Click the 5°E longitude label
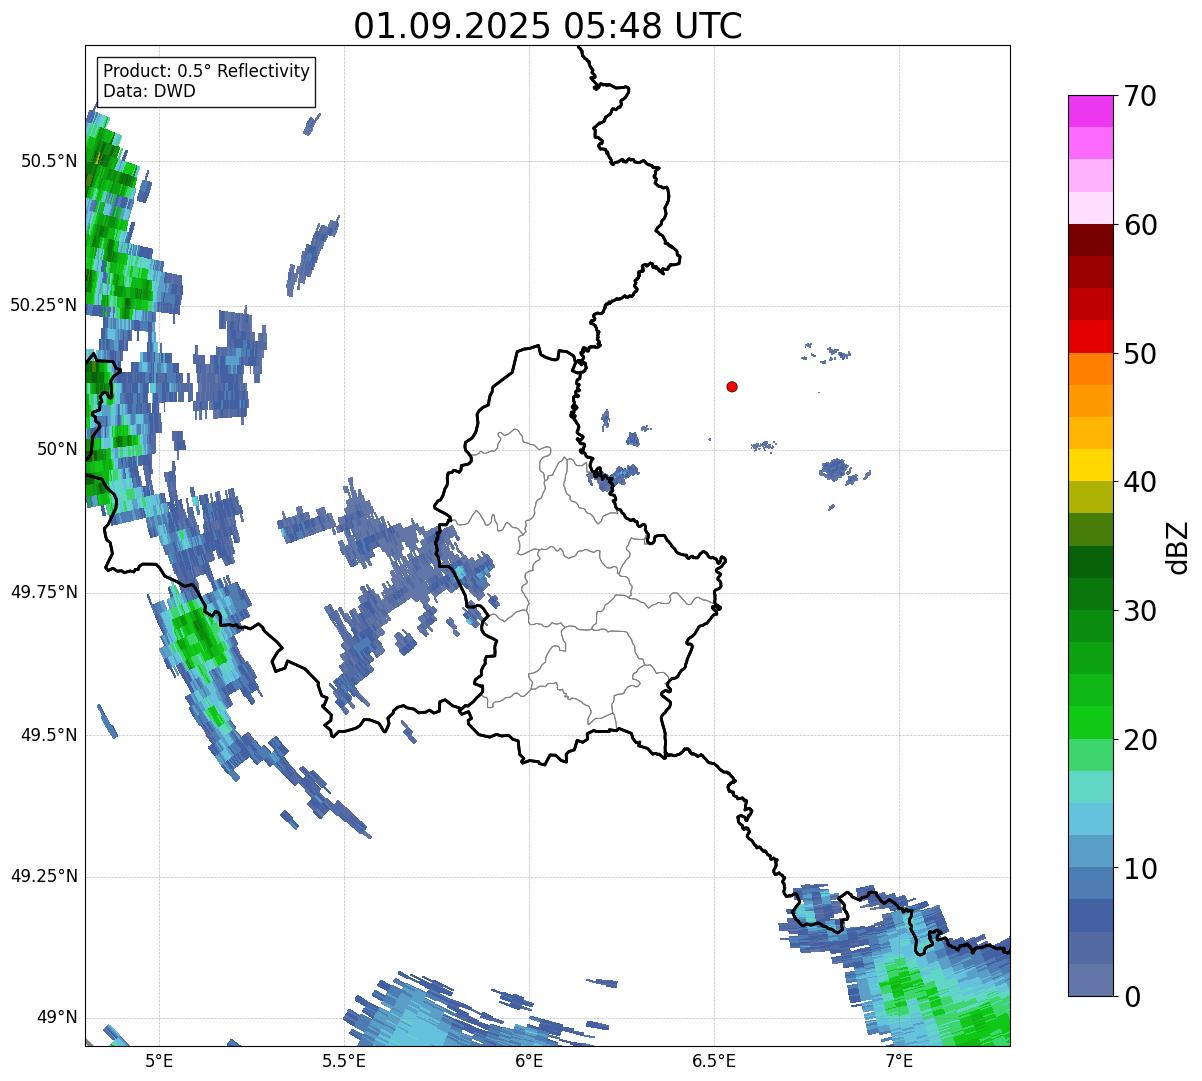 (x=160, y=1061)
